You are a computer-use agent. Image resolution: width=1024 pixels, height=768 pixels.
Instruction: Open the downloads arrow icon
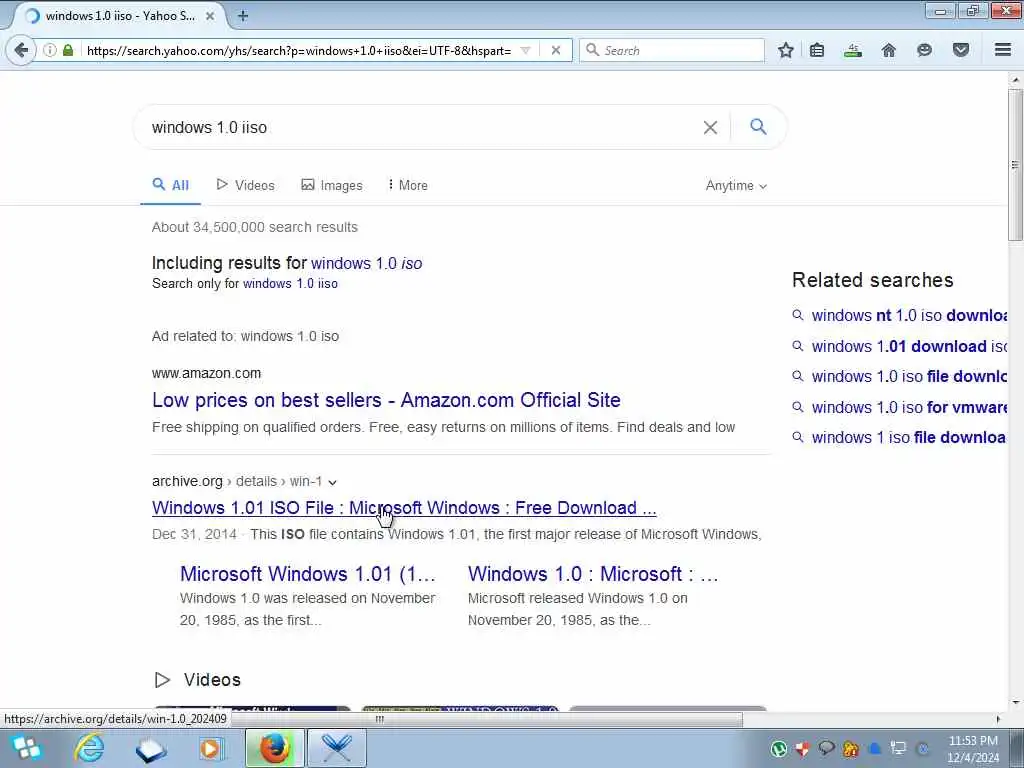[852, 50]
